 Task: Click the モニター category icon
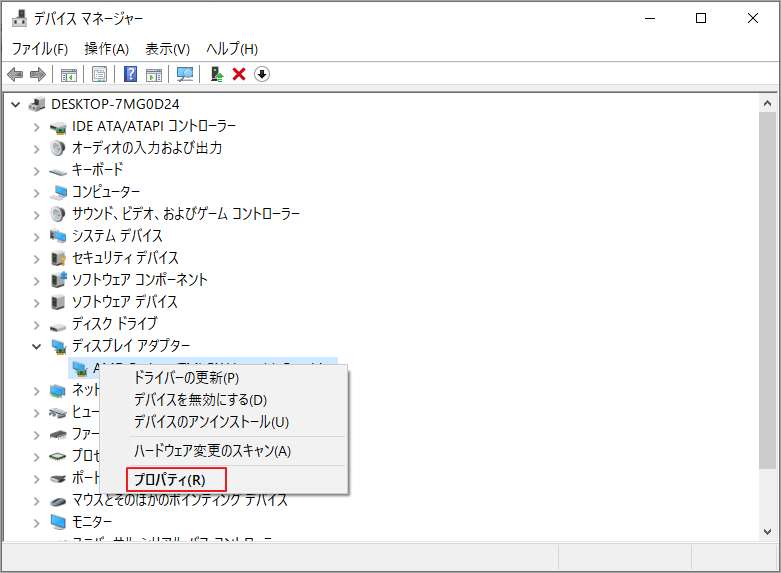pyautogui.click(x=58, y=522)
